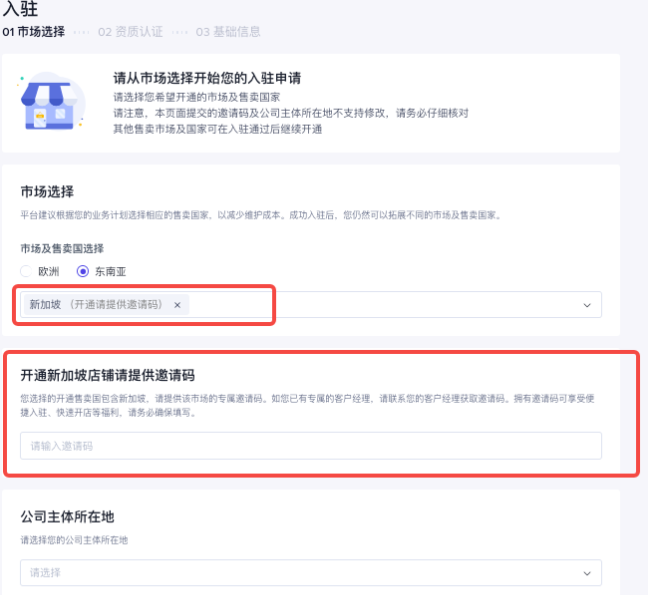Go to step 01 市场选择
This screenshot has width=648, height=595.
click(x=33, y=32)
